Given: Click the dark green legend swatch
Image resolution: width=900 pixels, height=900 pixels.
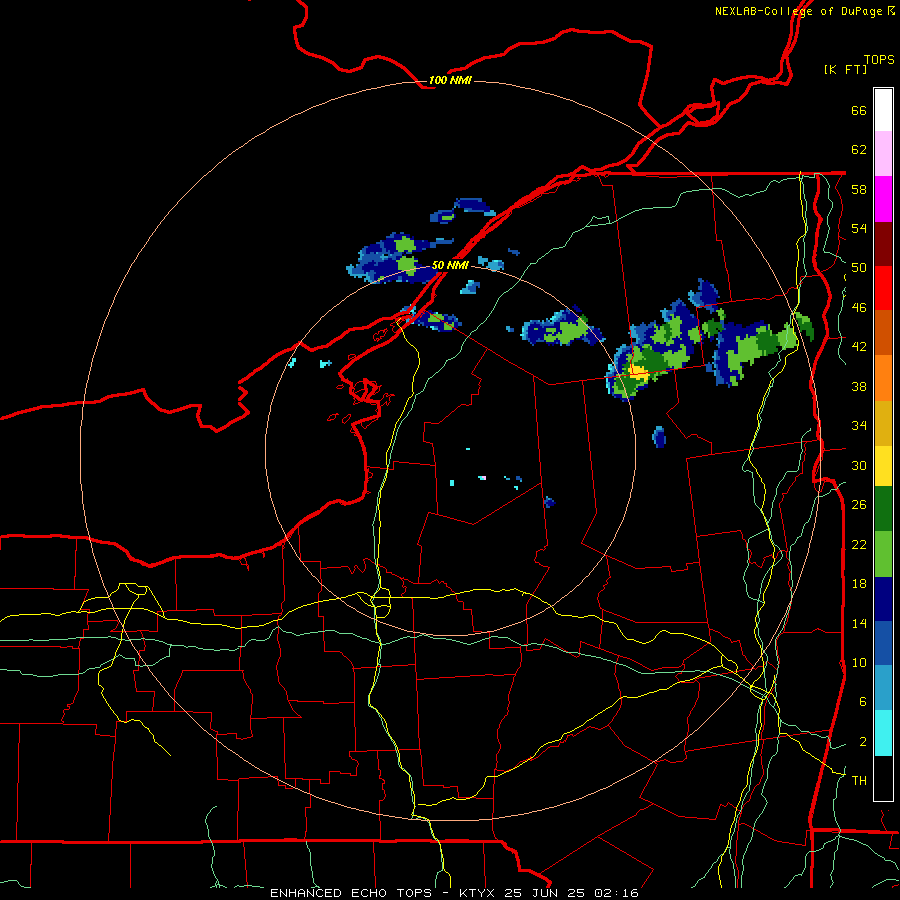Looking at the screenshot, I should pos(883,509).
